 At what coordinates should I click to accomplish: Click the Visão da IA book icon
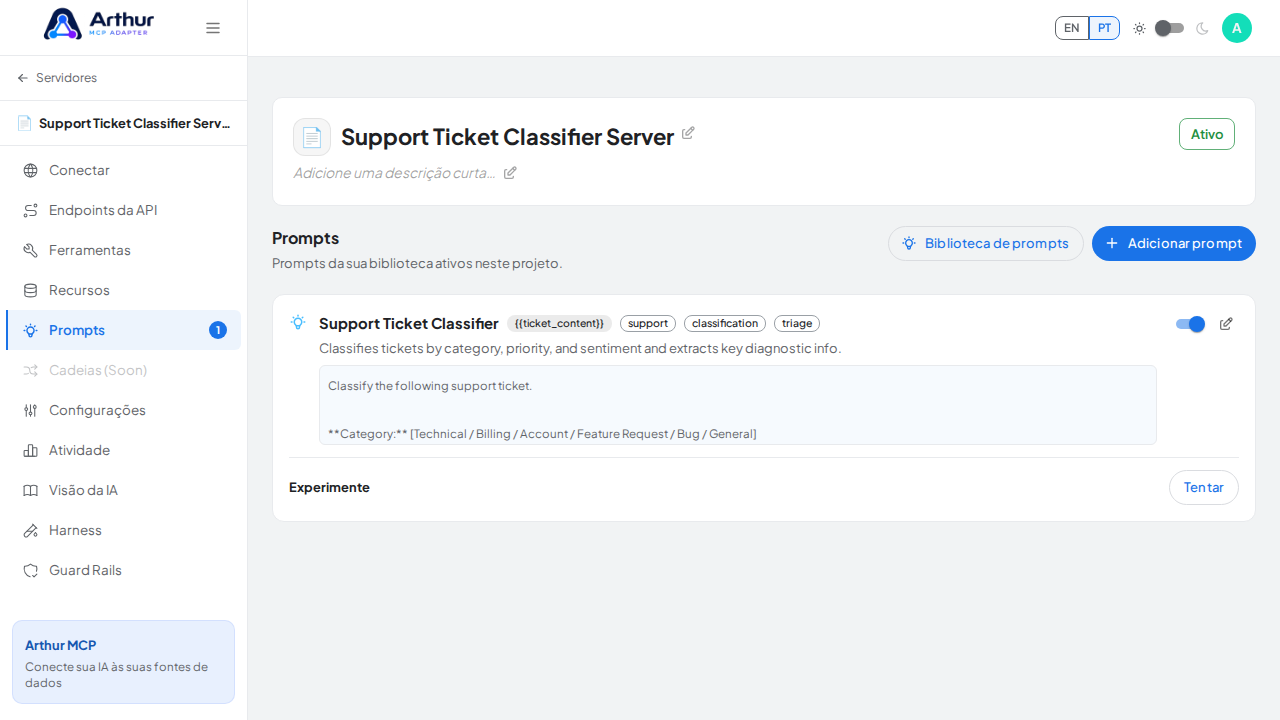pos(31,490)
